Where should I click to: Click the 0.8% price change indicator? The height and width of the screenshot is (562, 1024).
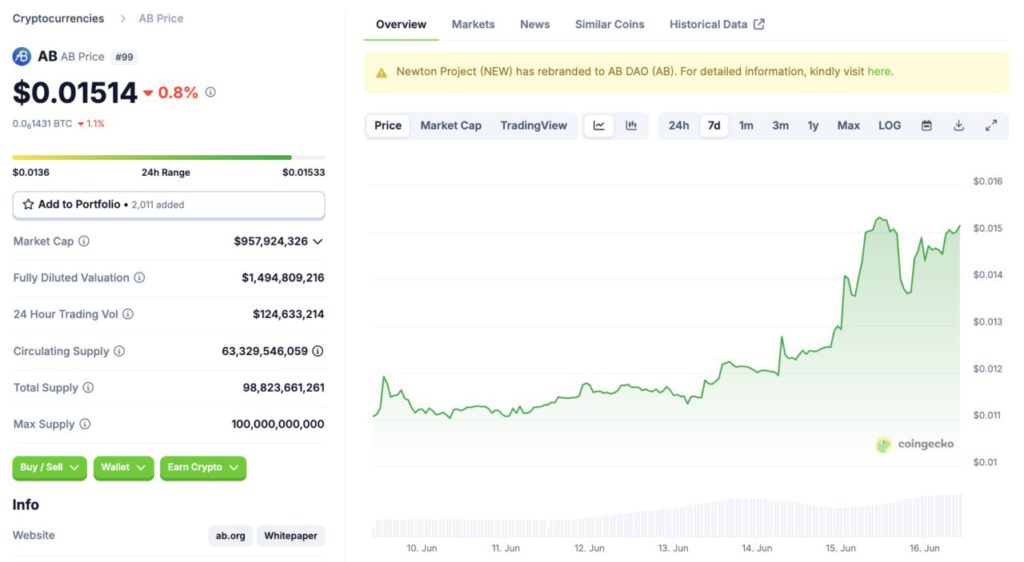pos(170,93)
